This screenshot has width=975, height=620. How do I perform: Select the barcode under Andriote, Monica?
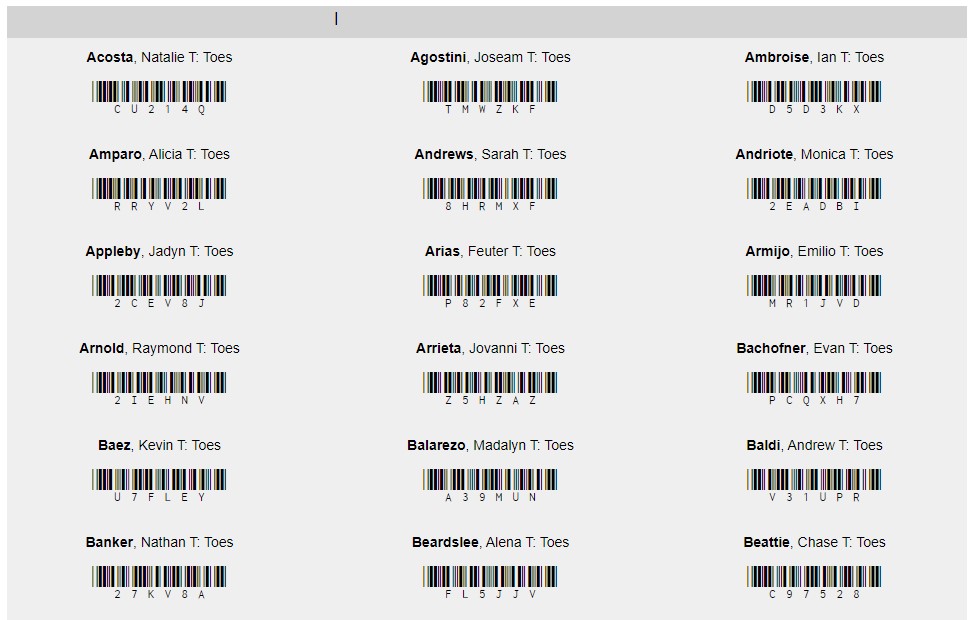814,188
